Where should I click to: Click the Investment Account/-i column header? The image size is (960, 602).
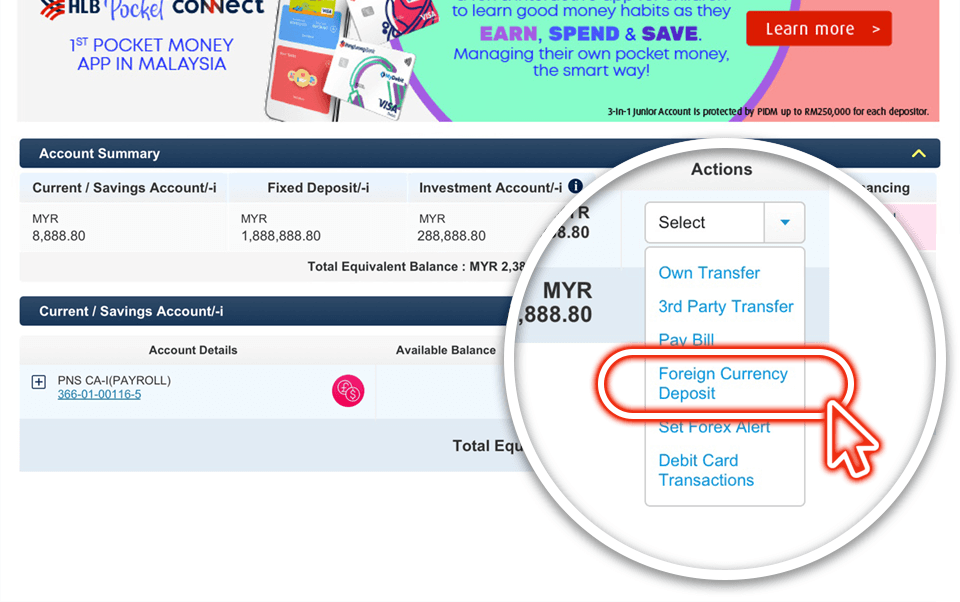click(490, 188)
